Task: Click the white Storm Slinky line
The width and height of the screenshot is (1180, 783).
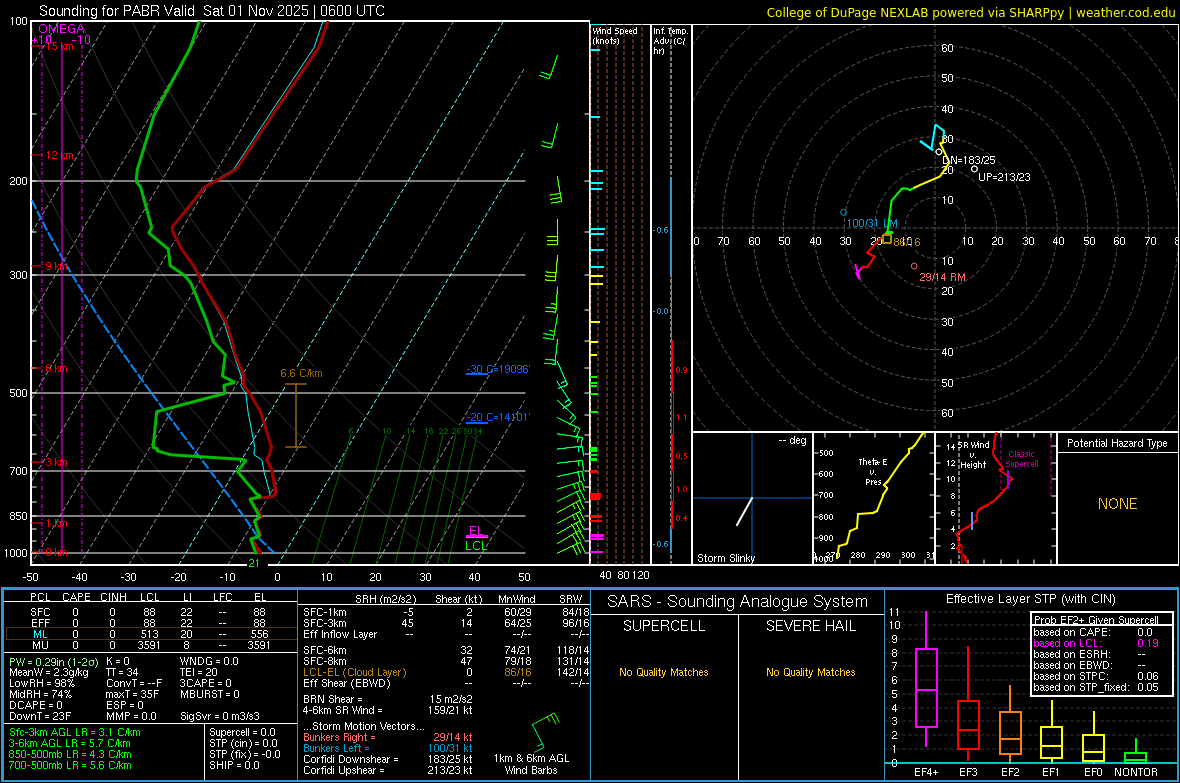Action: 744,511
